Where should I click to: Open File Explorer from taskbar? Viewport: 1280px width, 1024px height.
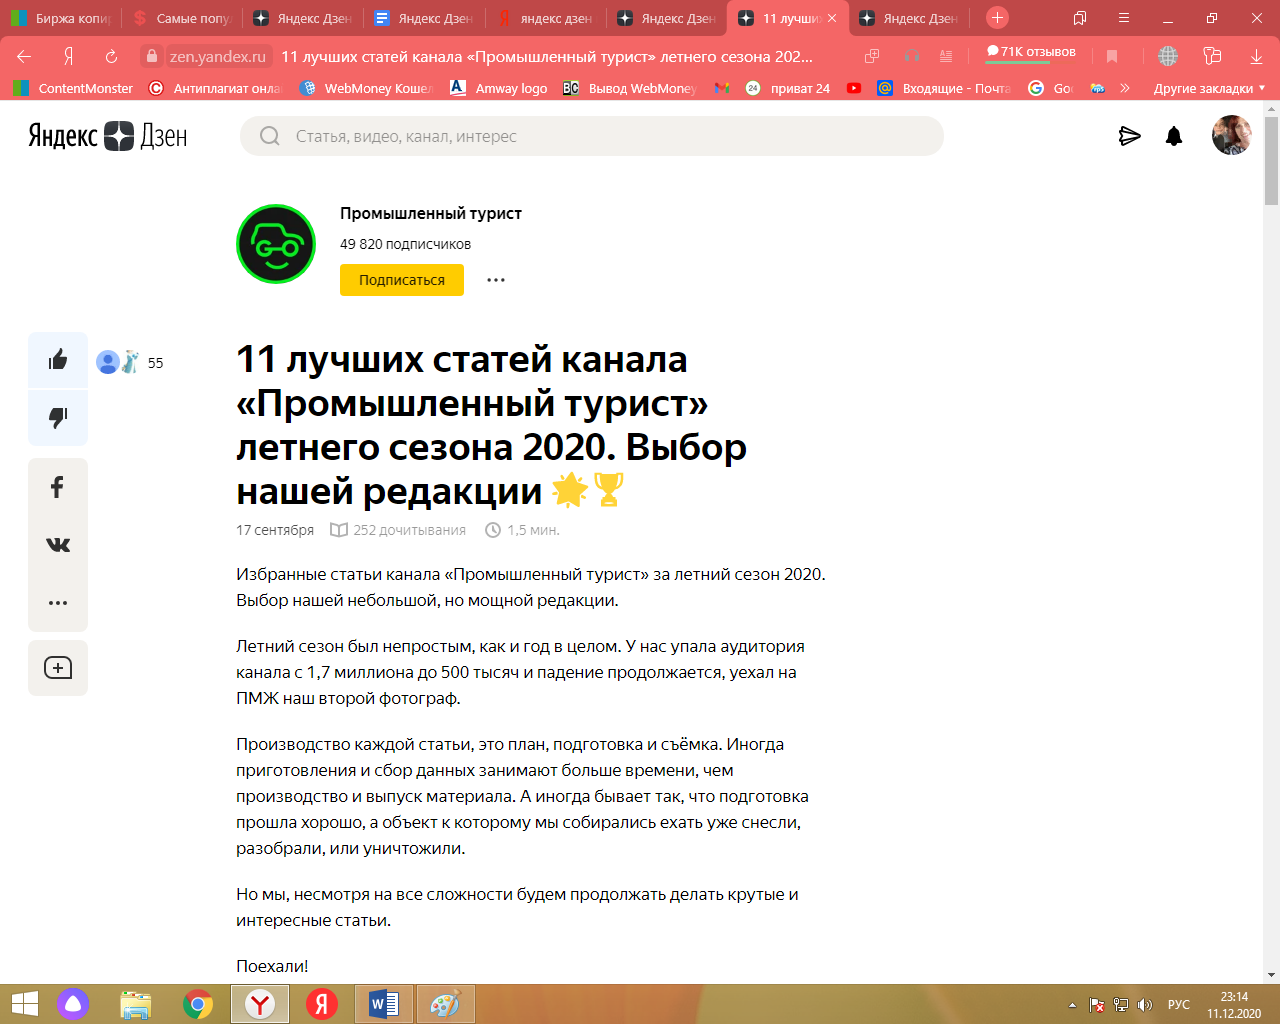(136, 1004)
